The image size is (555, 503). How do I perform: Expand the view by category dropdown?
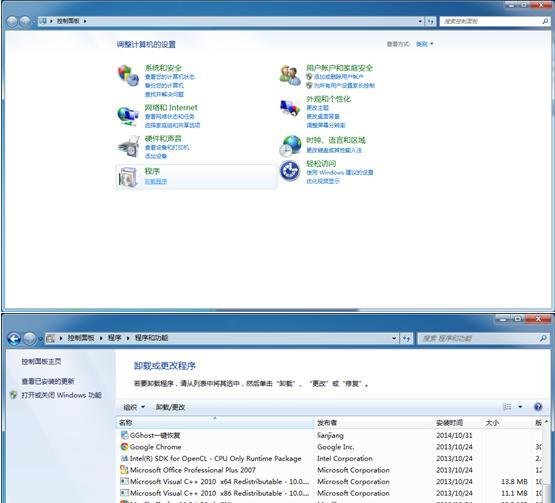pos(424,44)
